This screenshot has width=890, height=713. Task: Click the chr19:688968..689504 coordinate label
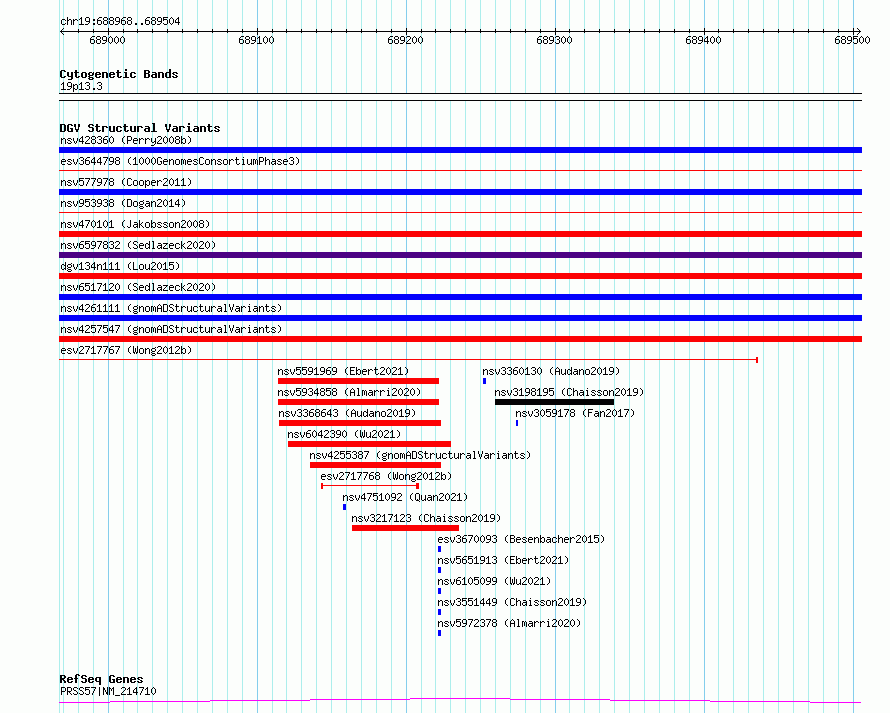click(x=120, y=22)
